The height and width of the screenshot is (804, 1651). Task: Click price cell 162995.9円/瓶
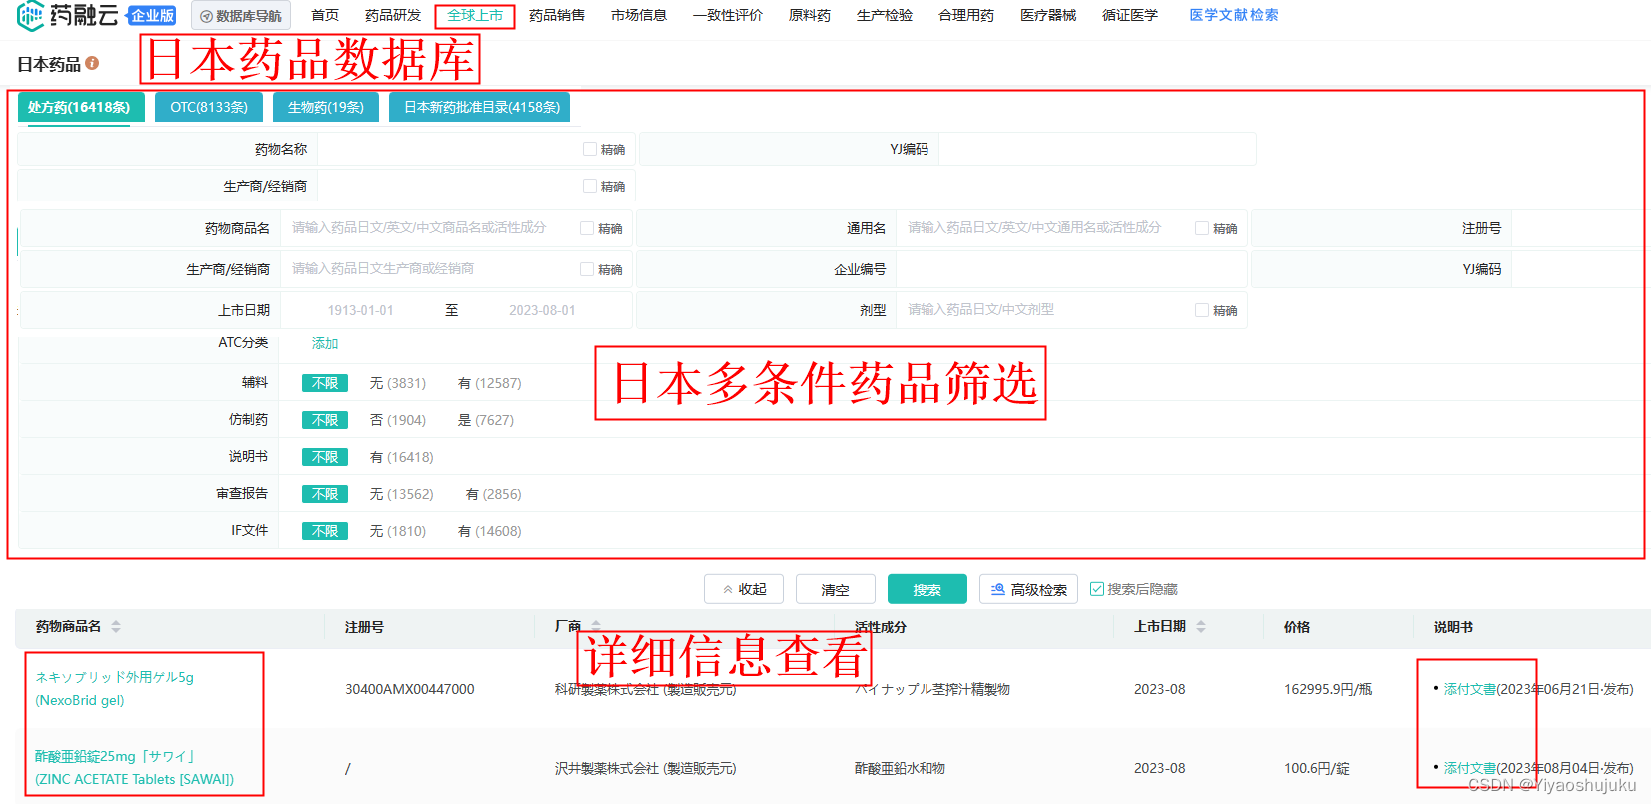tap(1328, 689)
